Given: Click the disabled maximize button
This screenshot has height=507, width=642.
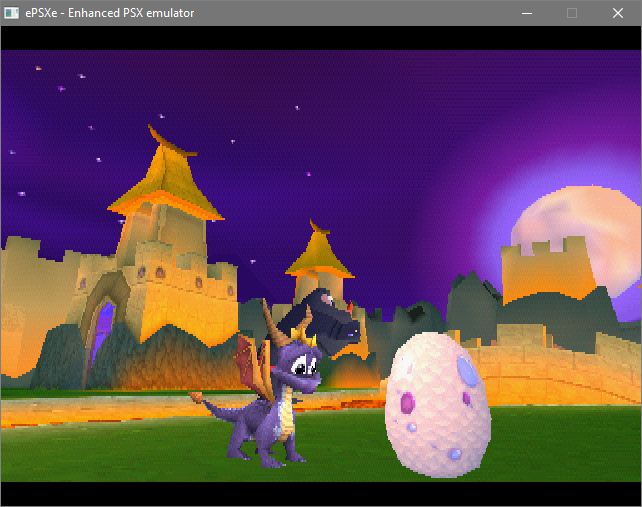Looking at the screenshot, I should click(x=572, y=13).
